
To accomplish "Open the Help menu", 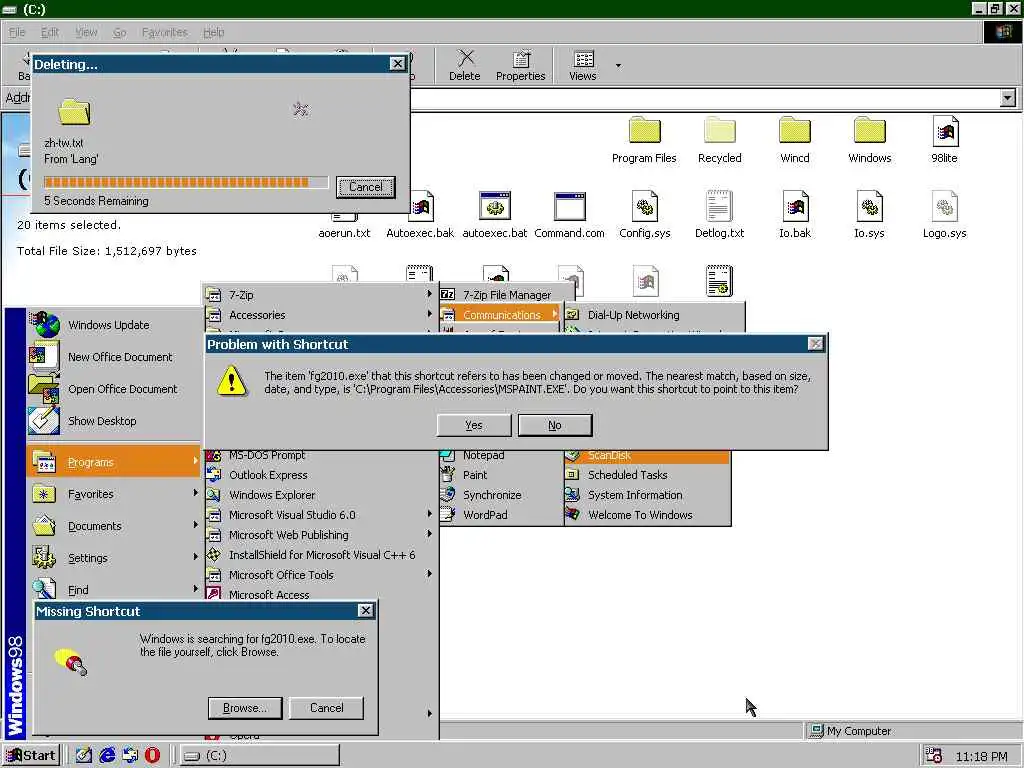I will pyautogui.click(x=214, y=32).
